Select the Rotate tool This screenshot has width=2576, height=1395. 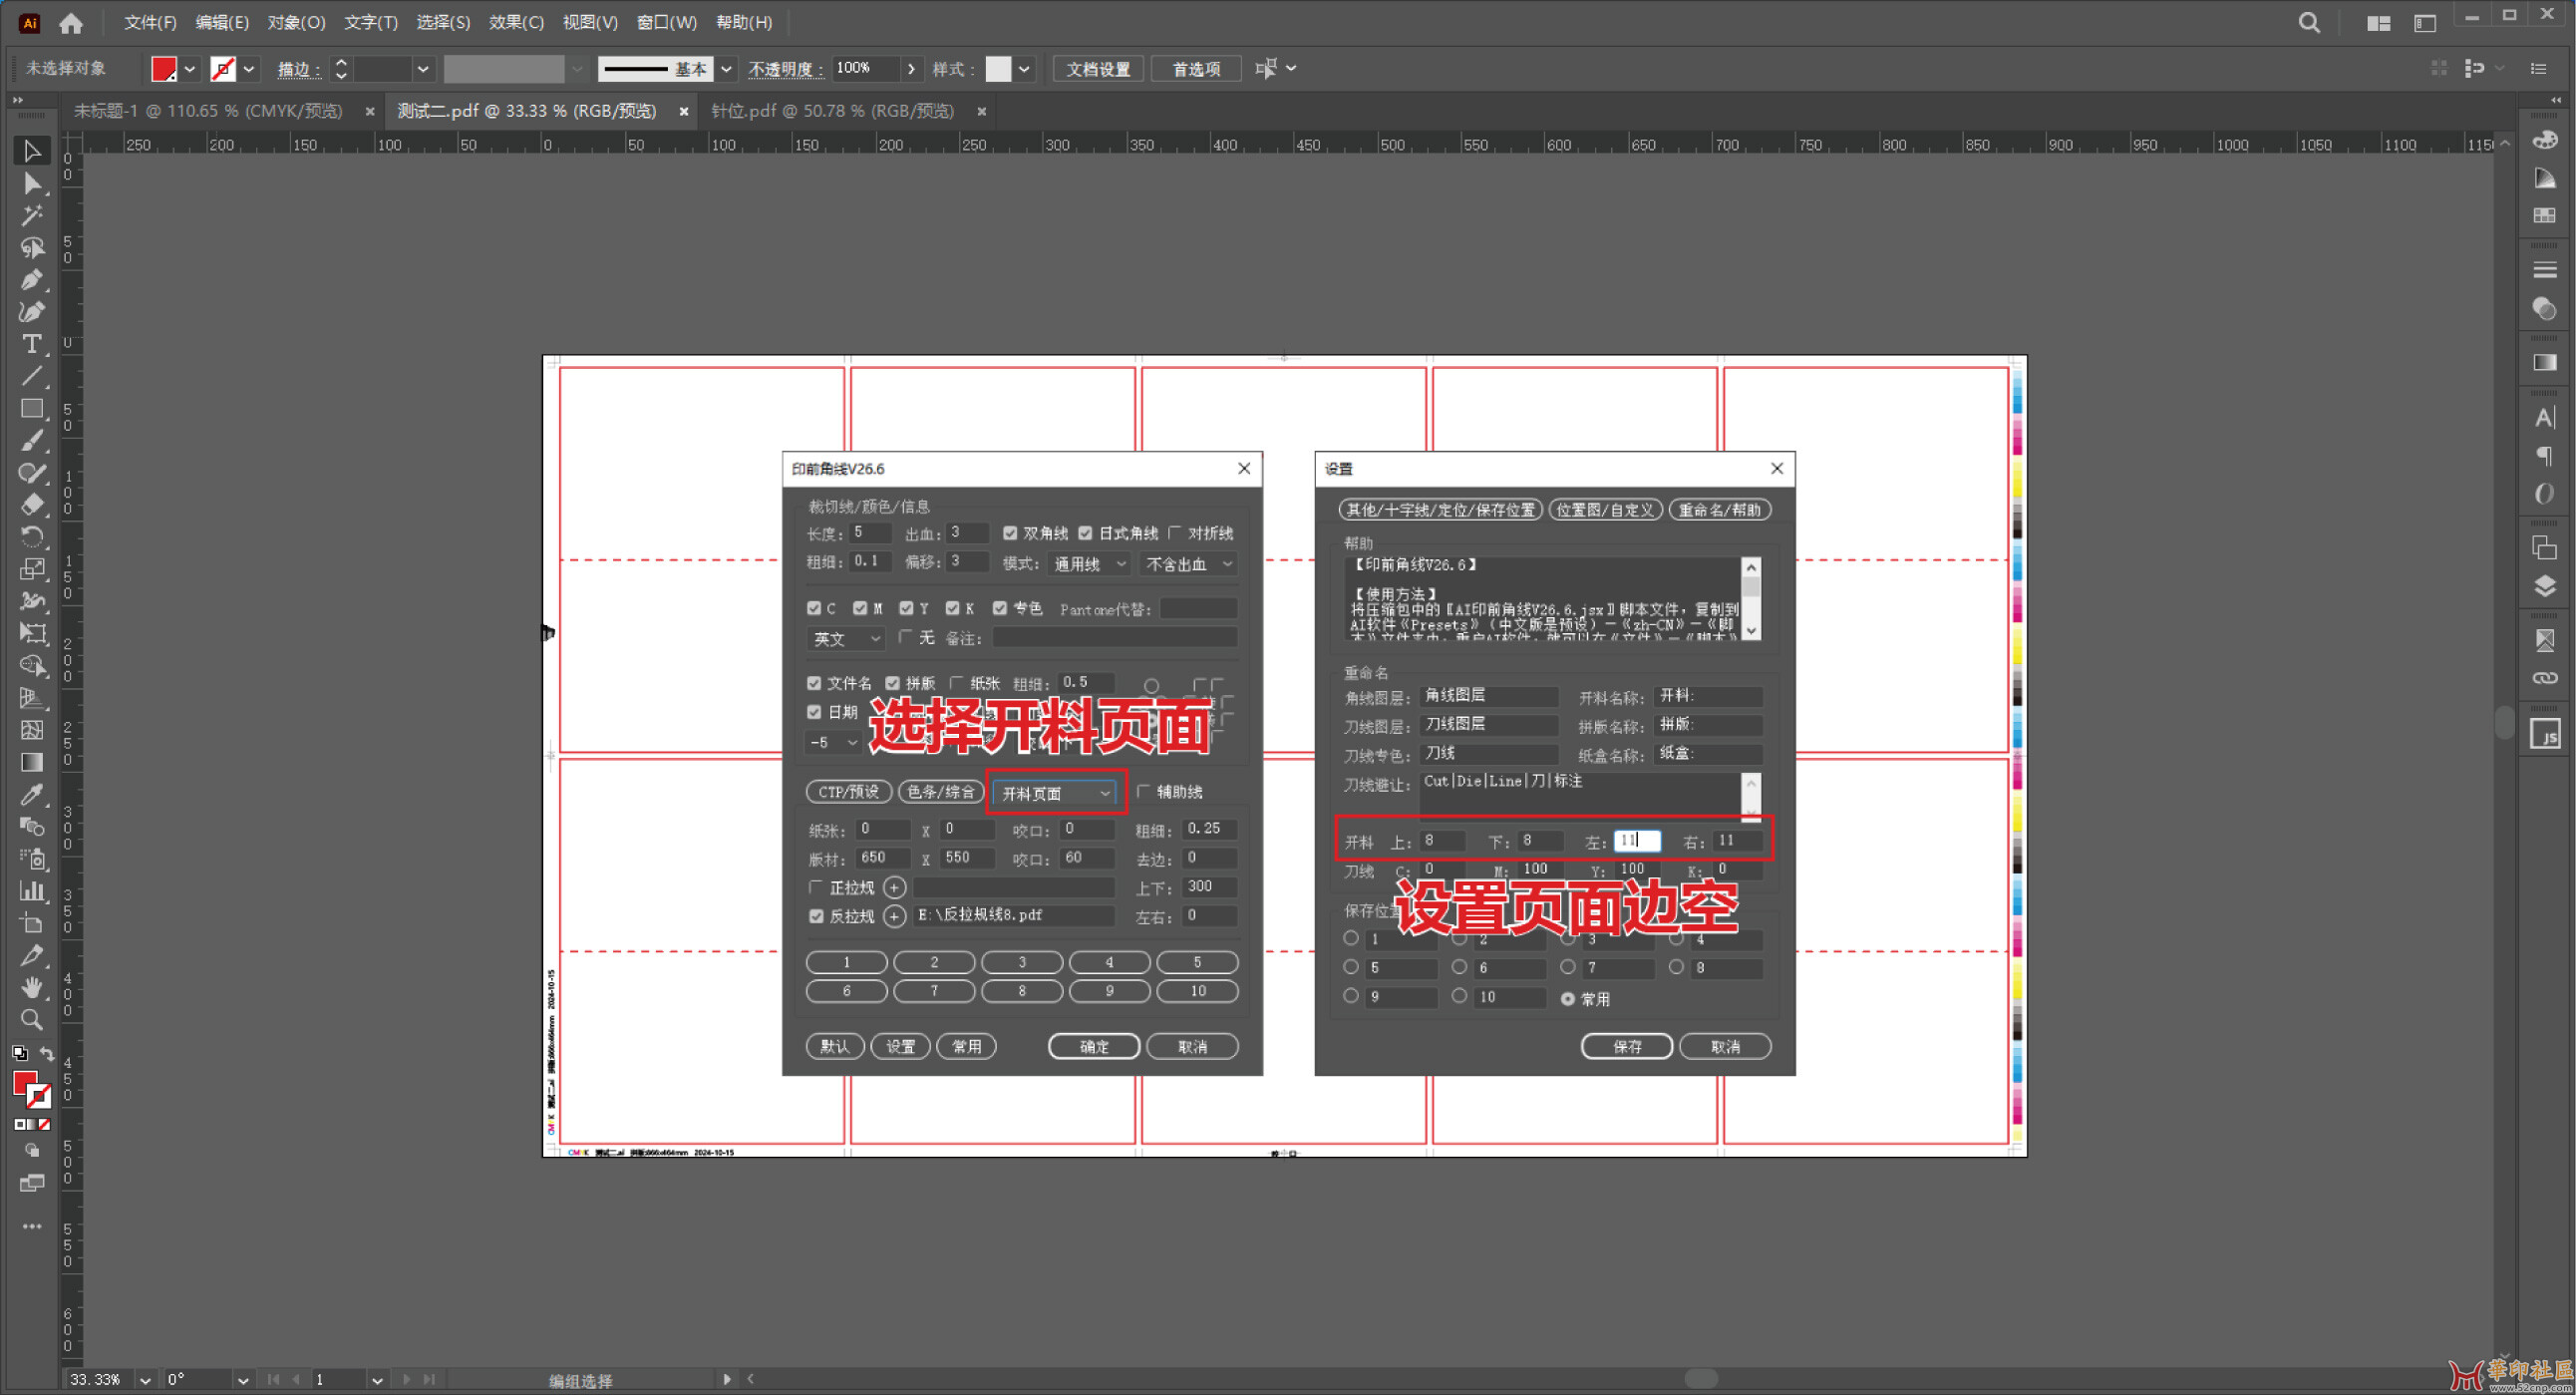coord(31,537)
